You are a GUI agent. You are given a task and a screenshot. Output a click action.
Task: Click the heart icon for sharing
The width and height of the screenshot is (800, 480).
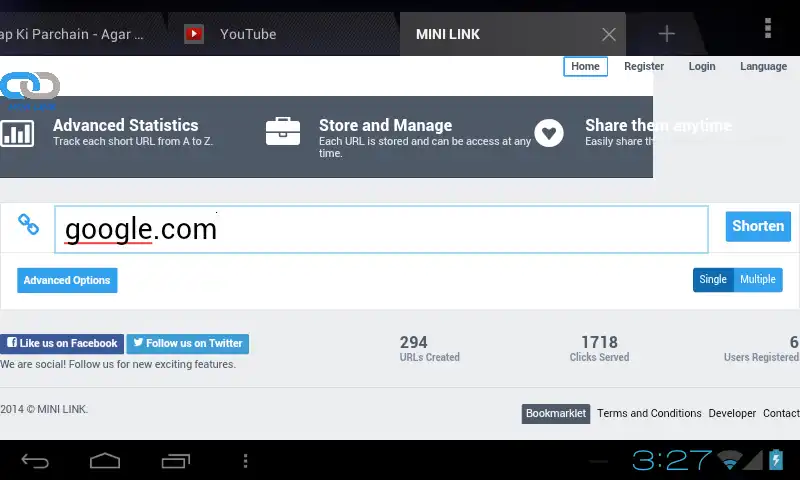click(549, 133)
